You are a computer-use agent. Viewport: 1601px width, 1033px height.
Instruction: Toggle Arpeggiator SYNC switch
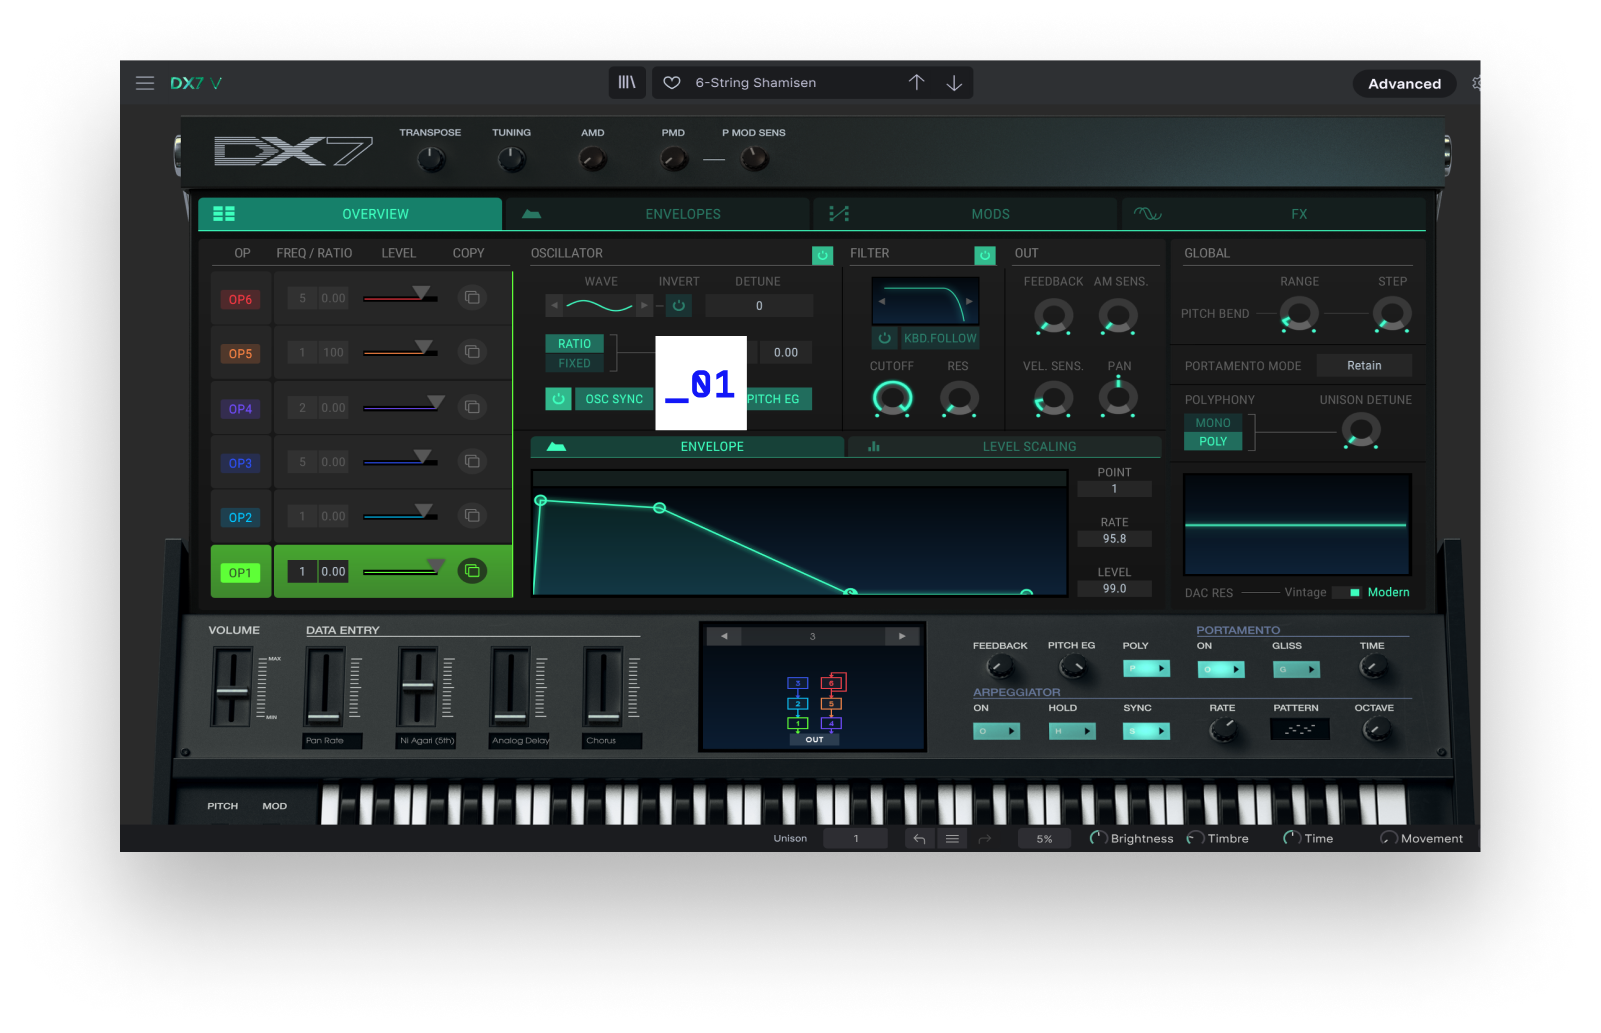coord(1146,731)
